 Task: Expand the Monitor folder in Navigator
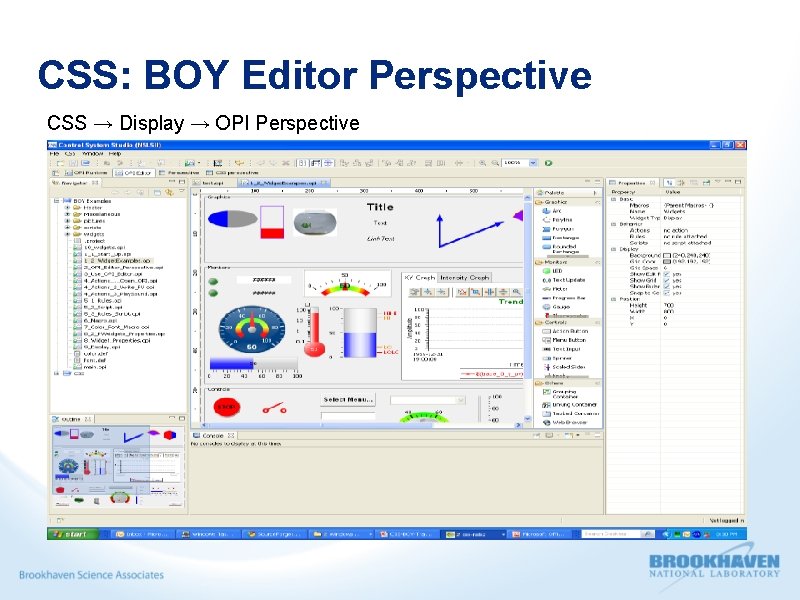tap(67, 208)
